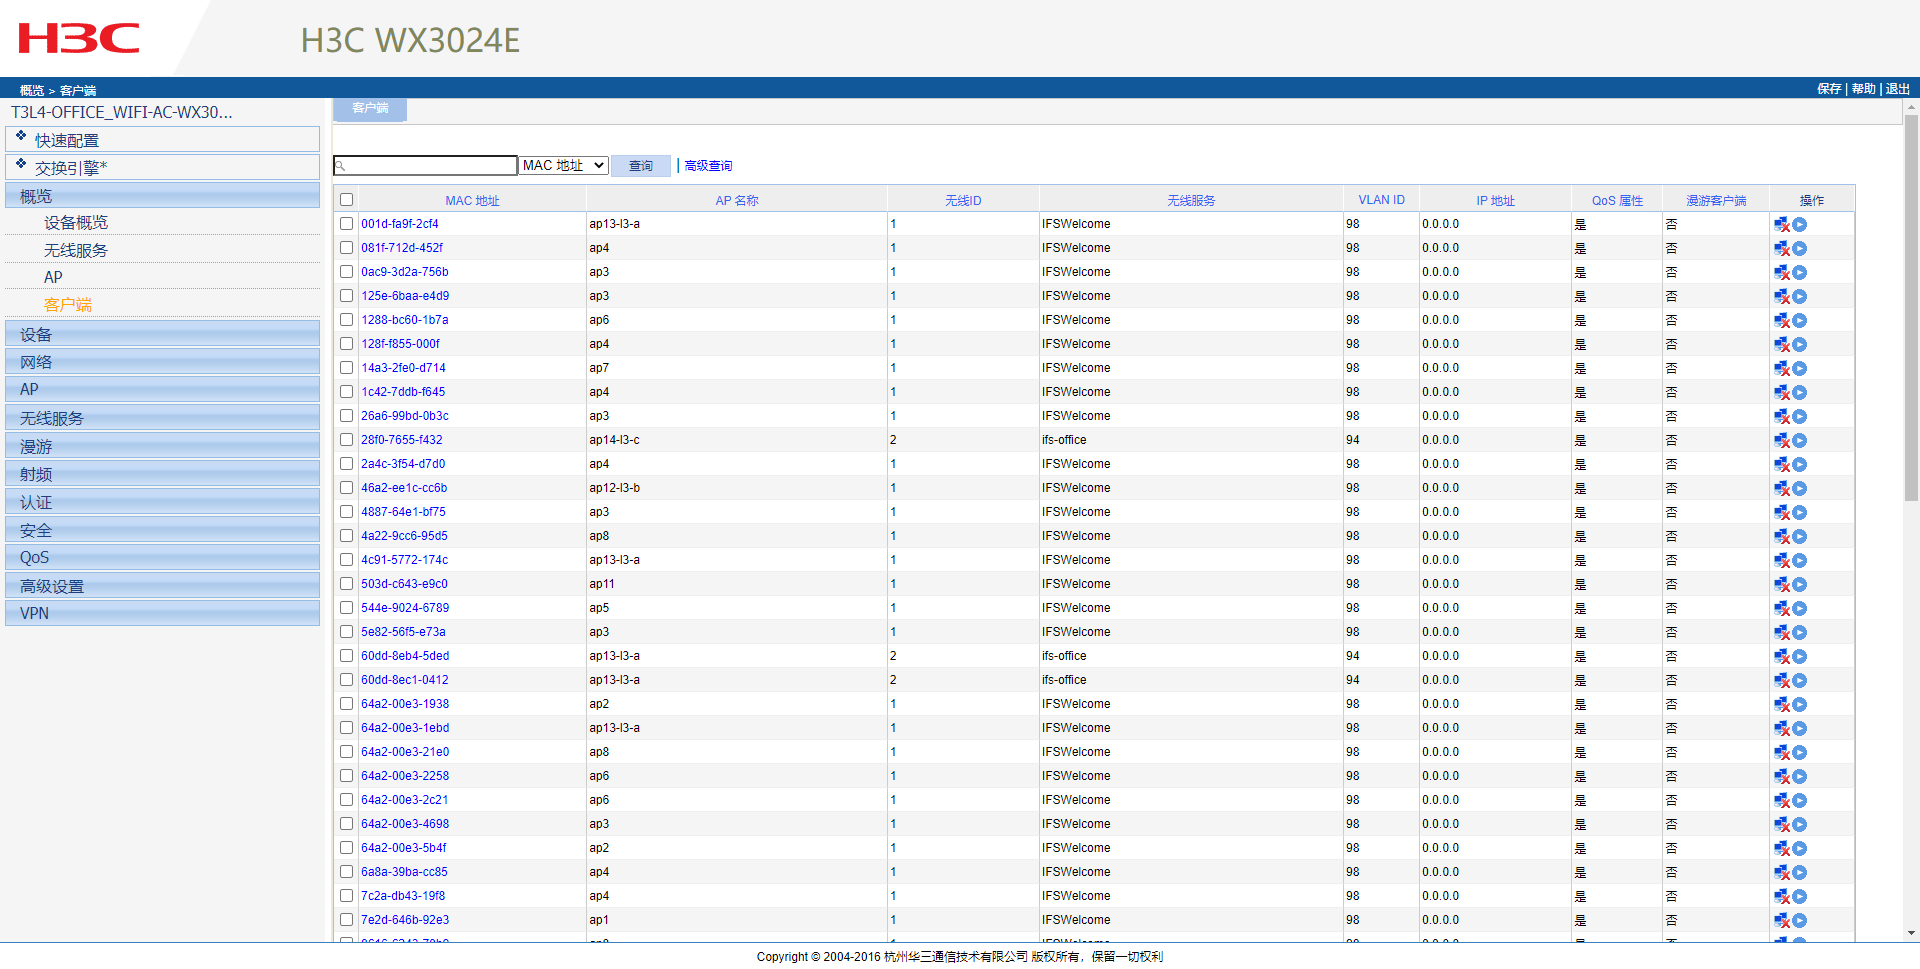This screenshot has width=1920, height=969.
Task: Switch to the 客户端 tab
Action: [370, 108]
